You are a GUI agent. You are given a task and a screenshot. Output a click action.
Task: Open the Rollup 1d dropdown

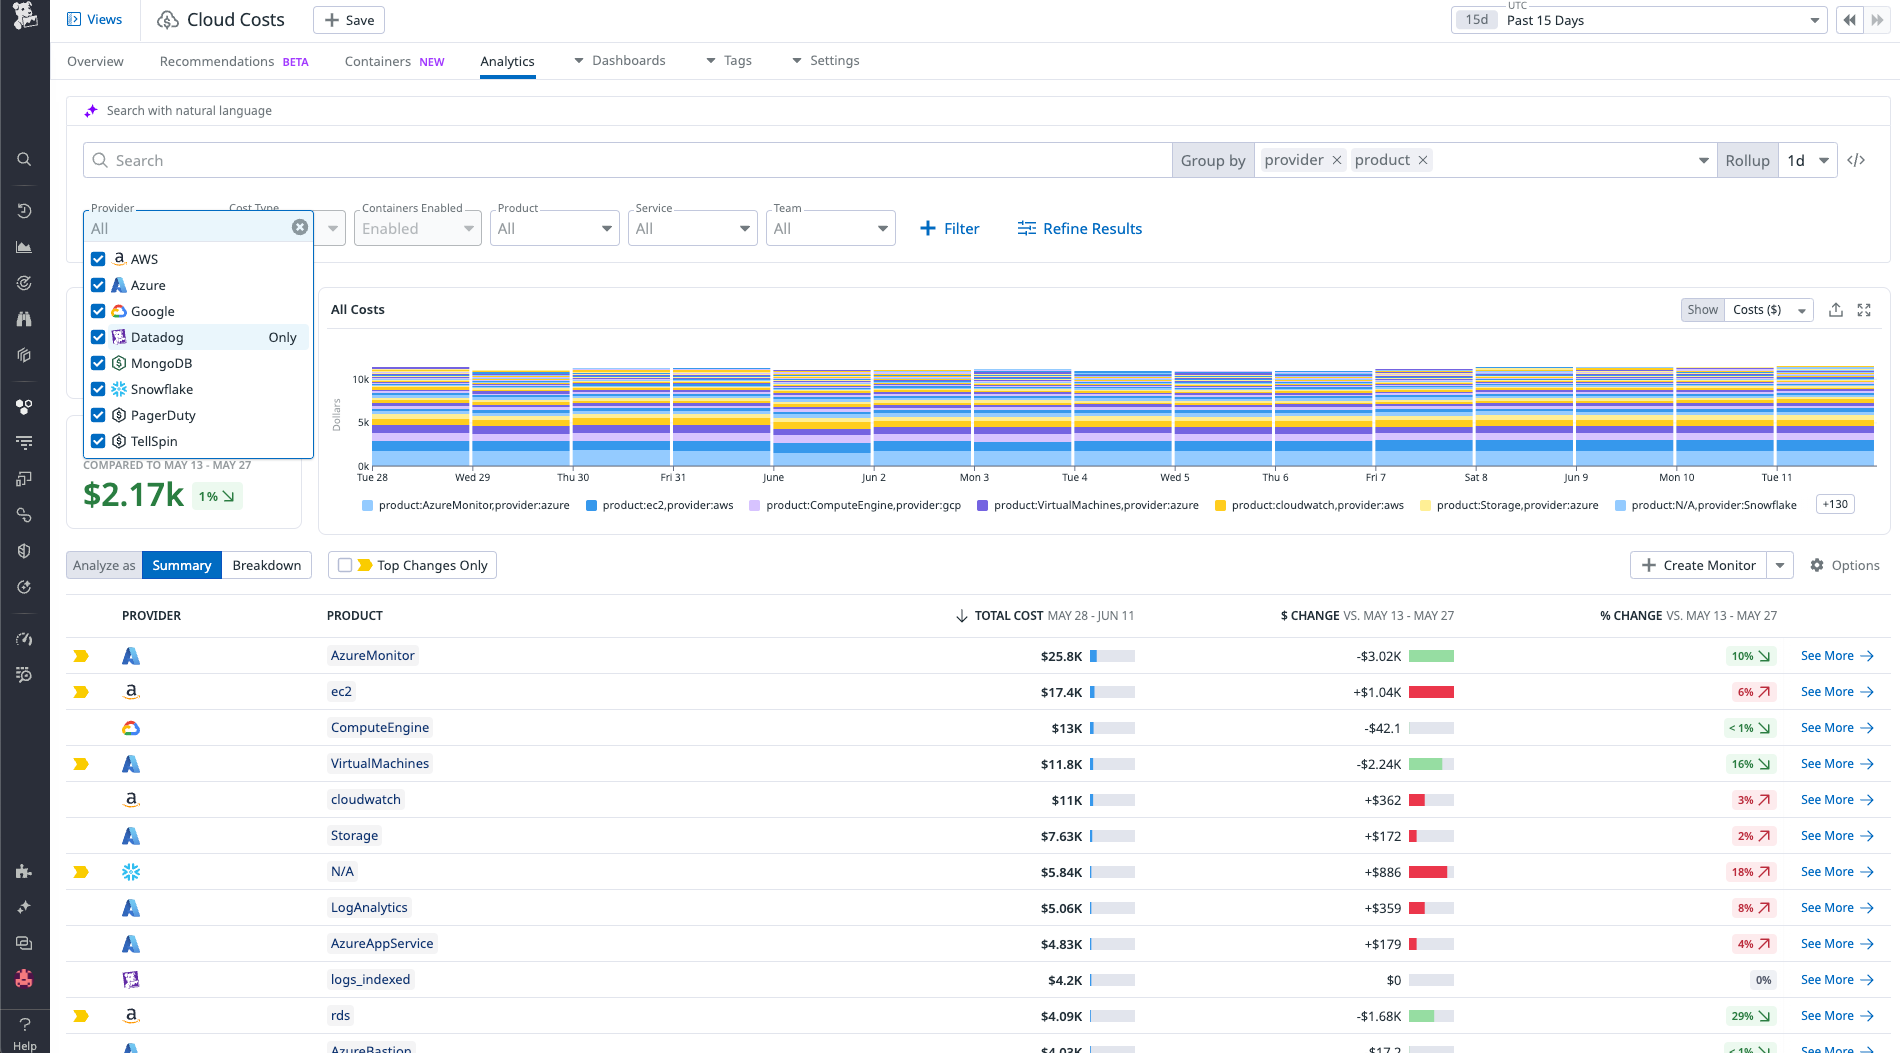pos(1808,159)
